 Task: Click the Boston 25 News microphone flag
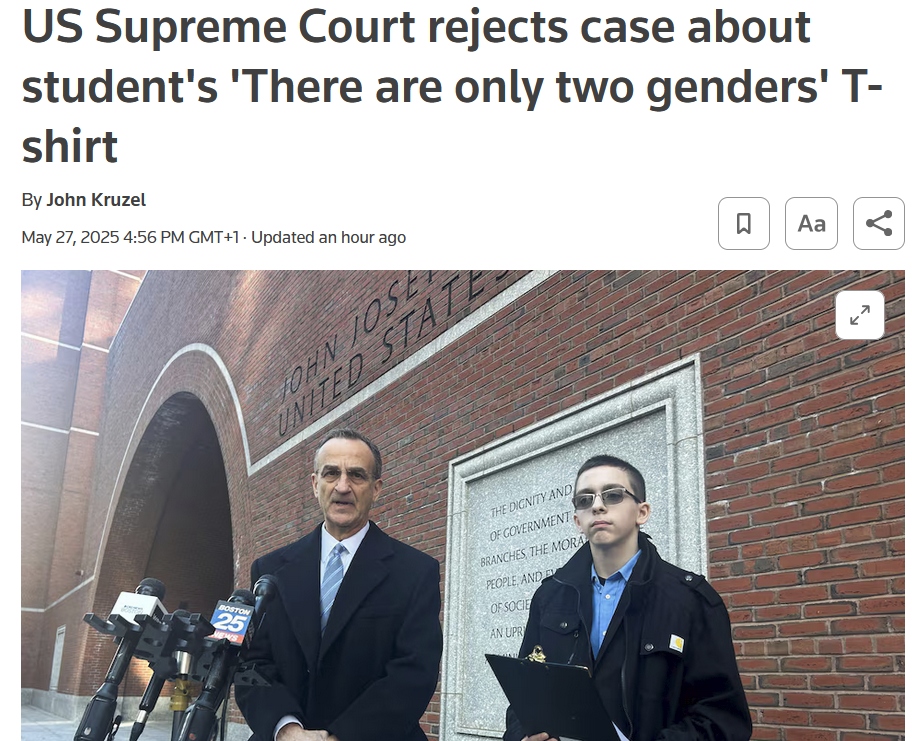coord(232,622)
